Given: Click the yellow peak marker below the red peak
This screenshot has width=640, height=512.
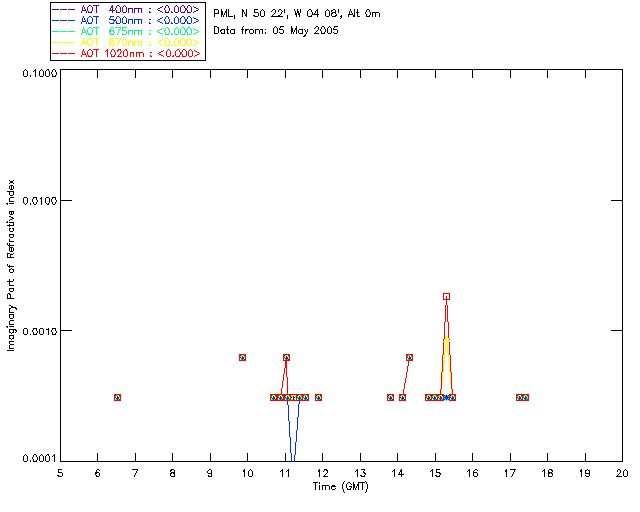Looking at the screenshot, I should (447, 339).
